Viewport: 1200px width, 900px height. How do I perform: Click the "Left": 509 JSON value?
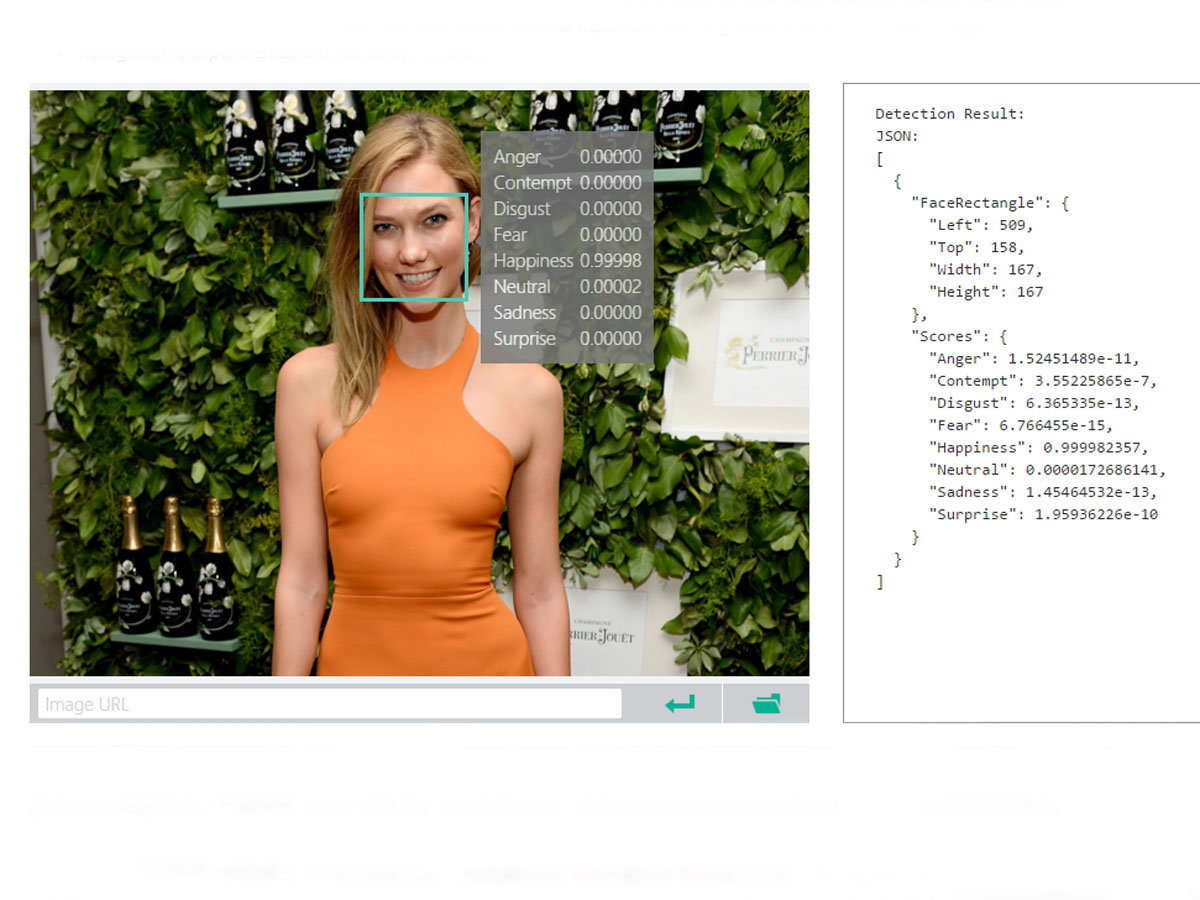981,225
